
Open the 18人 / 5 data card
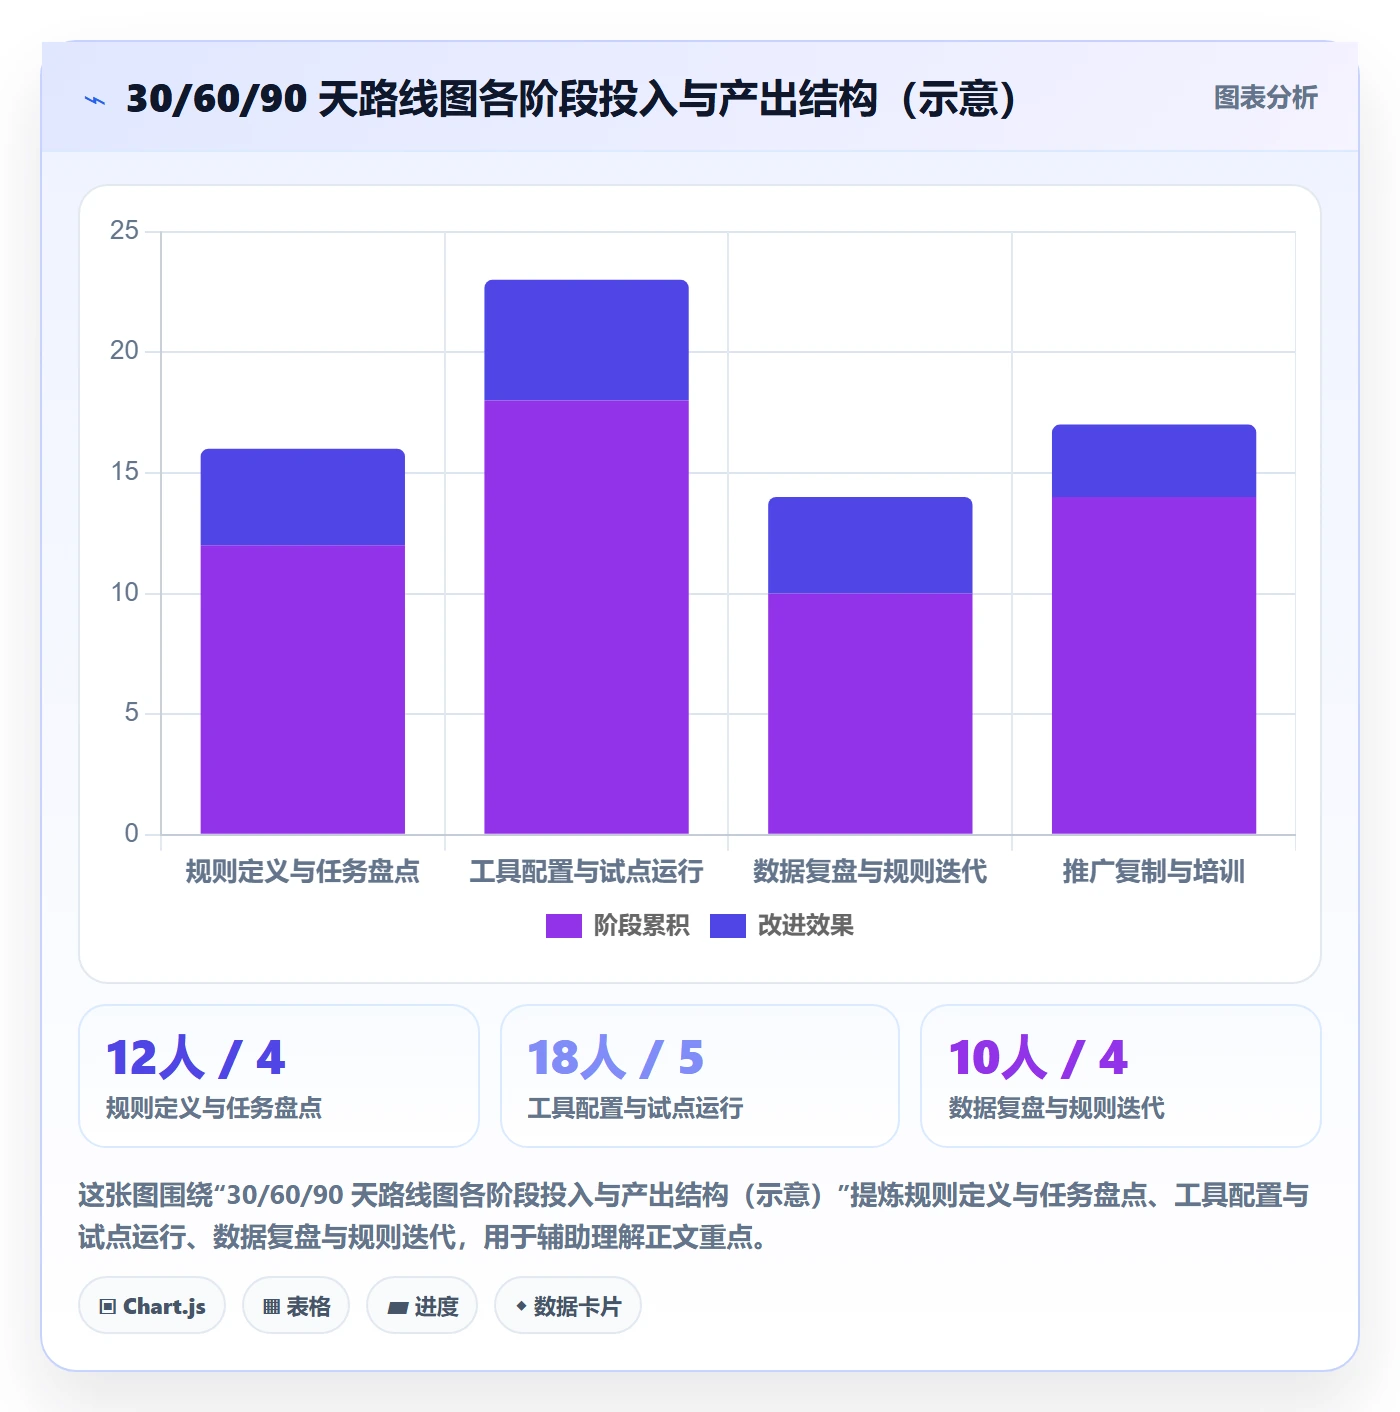pos(700,1076)
